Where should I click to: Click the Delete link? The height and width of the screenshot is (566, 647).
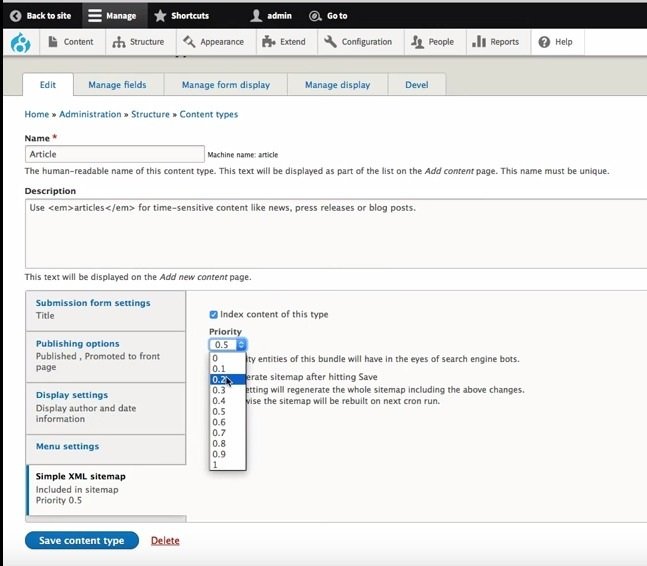[x=165, y=540]
